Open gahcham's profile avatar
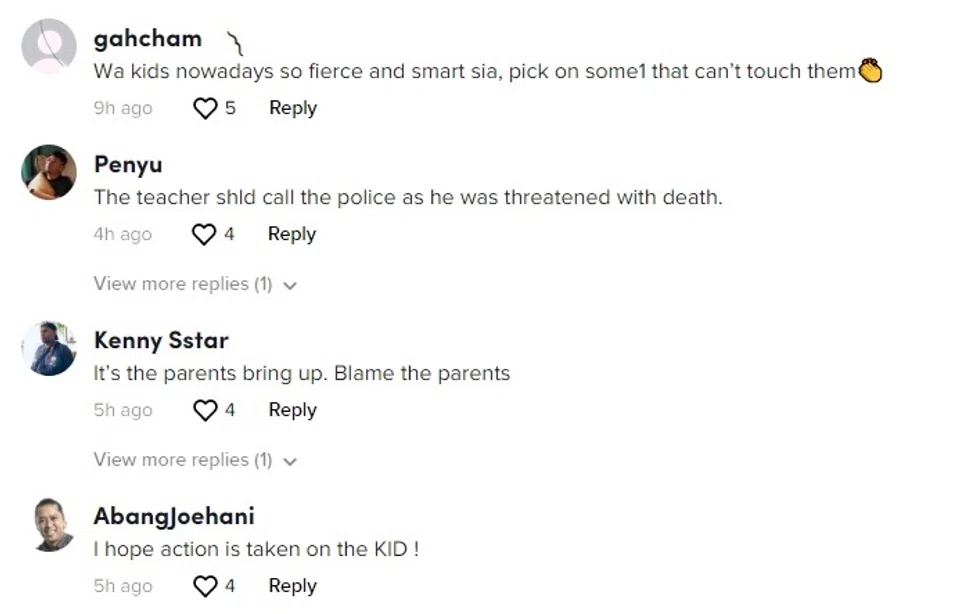 click(x=49, y=46)
